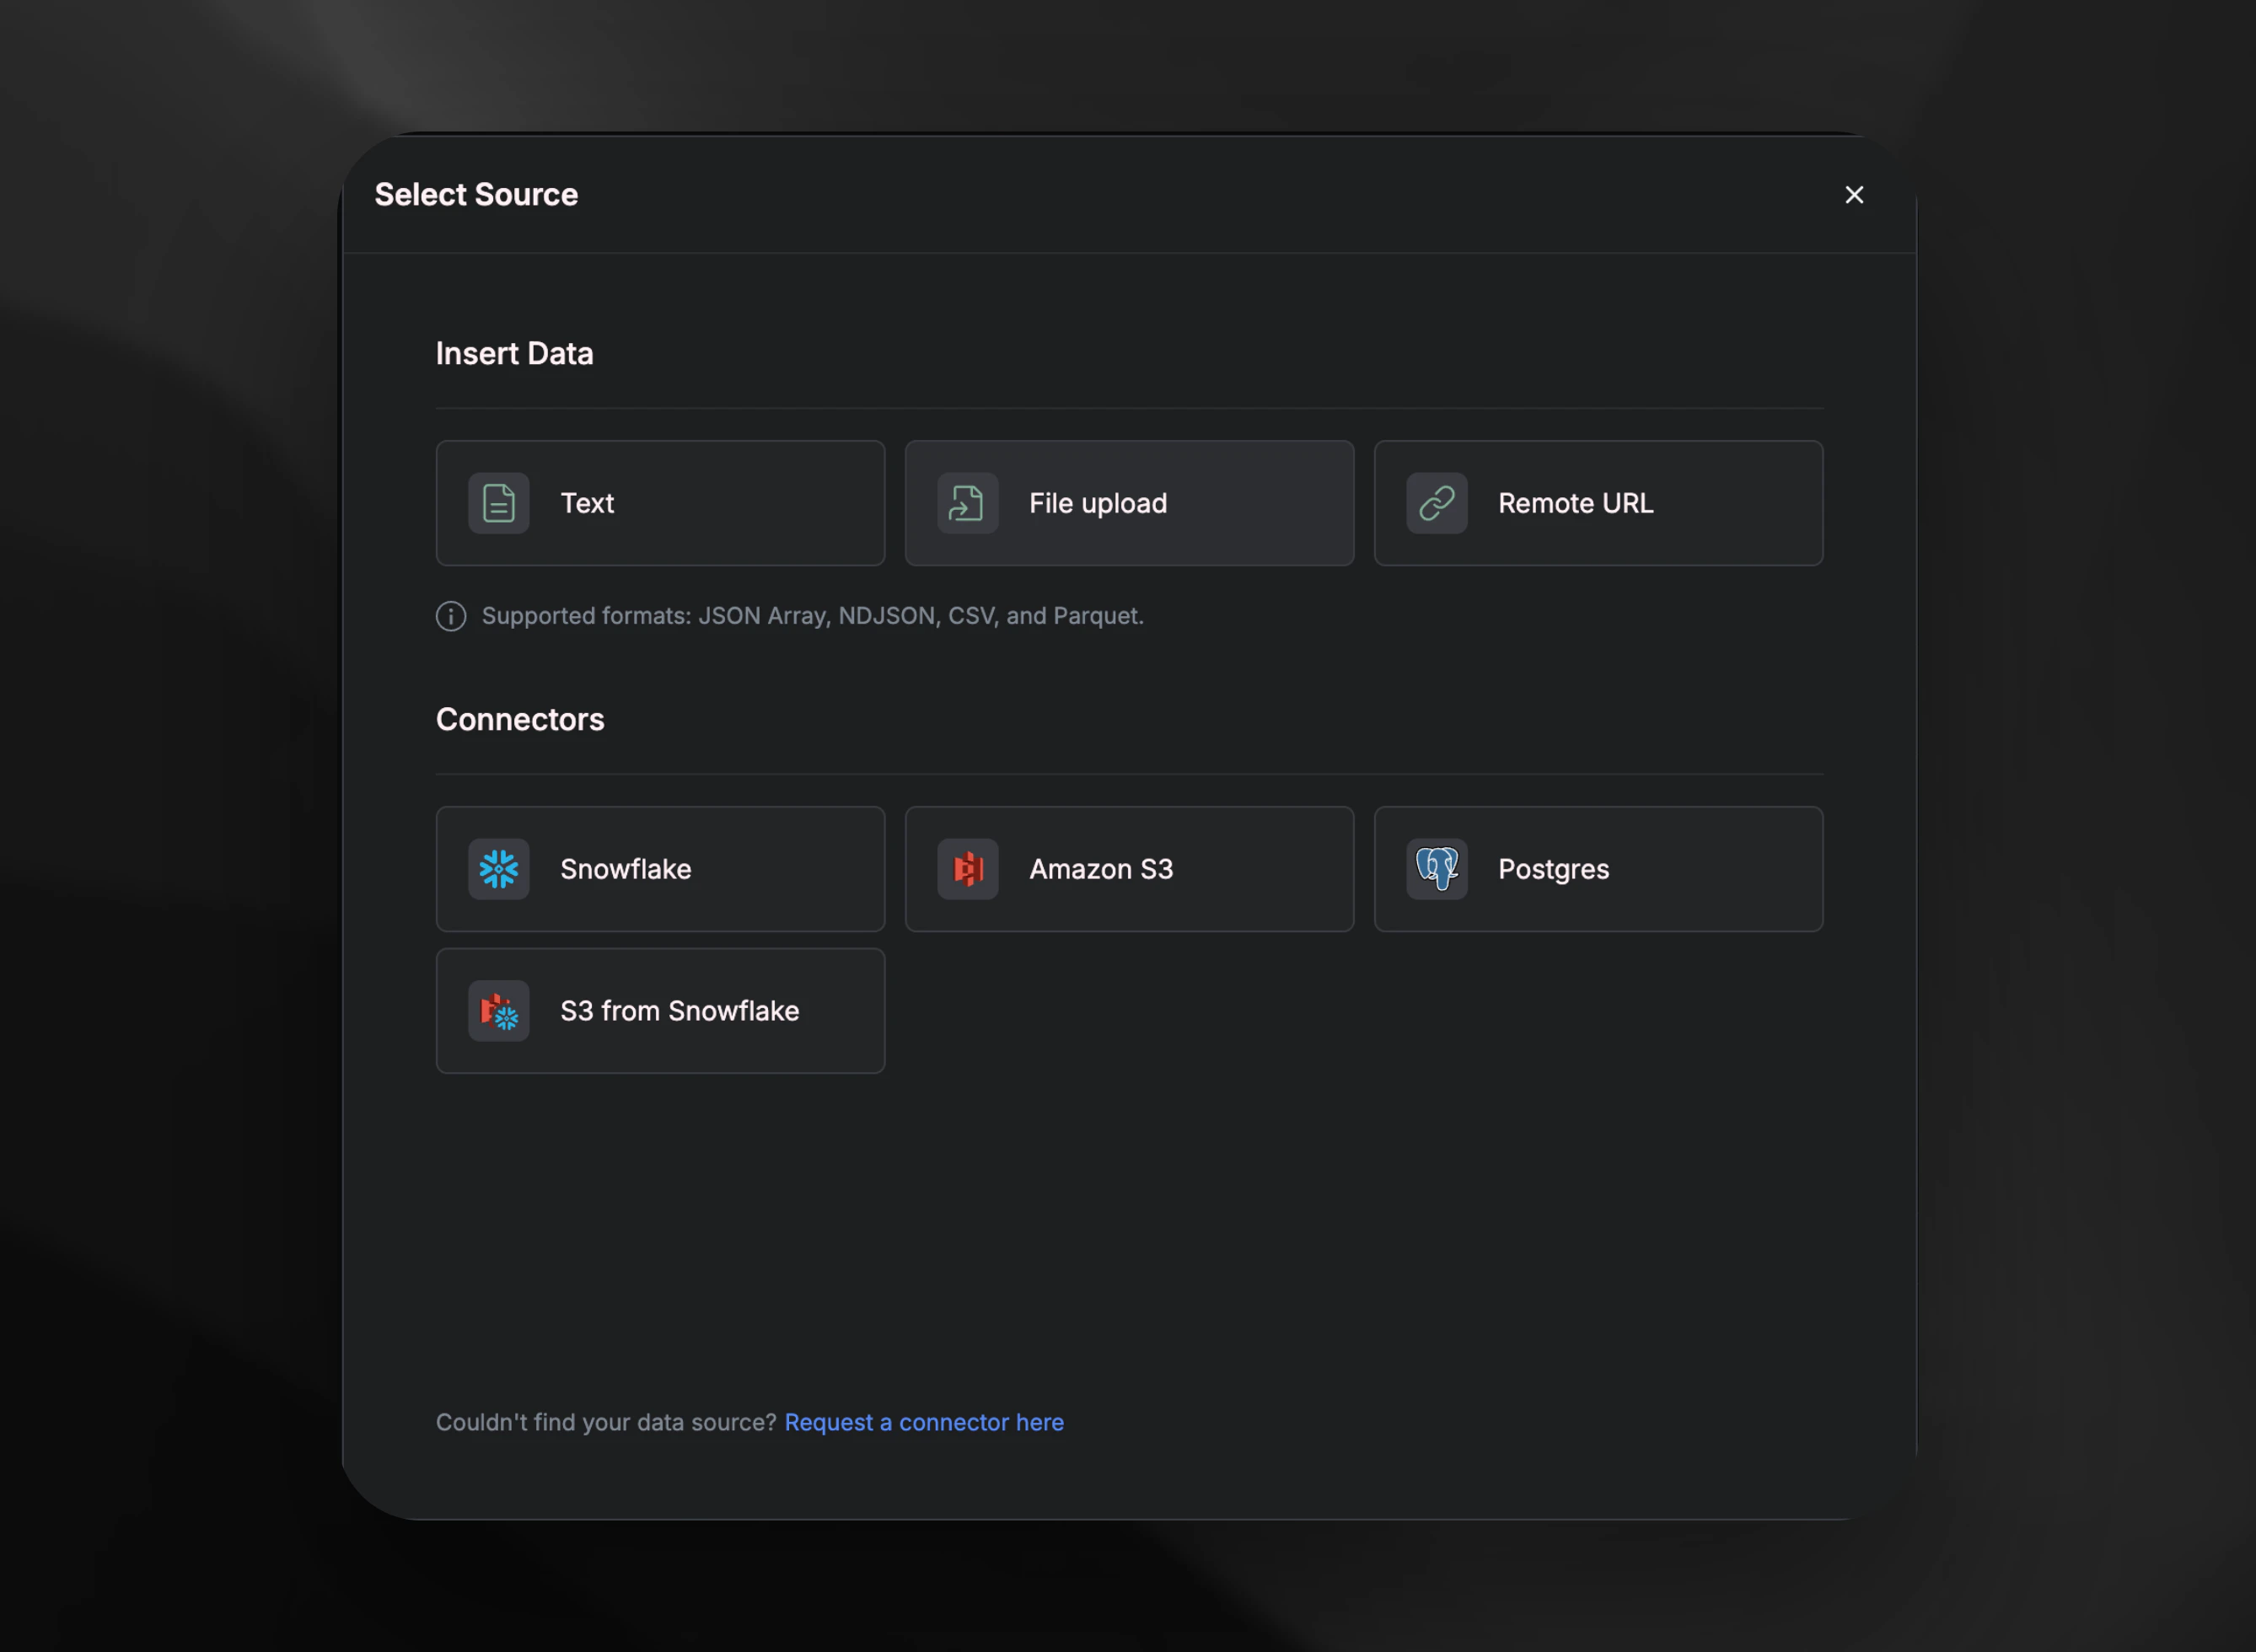Close the Select Source dialog
Image resolution: width=2256 pixels, height=1652 pixels.
(x=1854, y=195)
